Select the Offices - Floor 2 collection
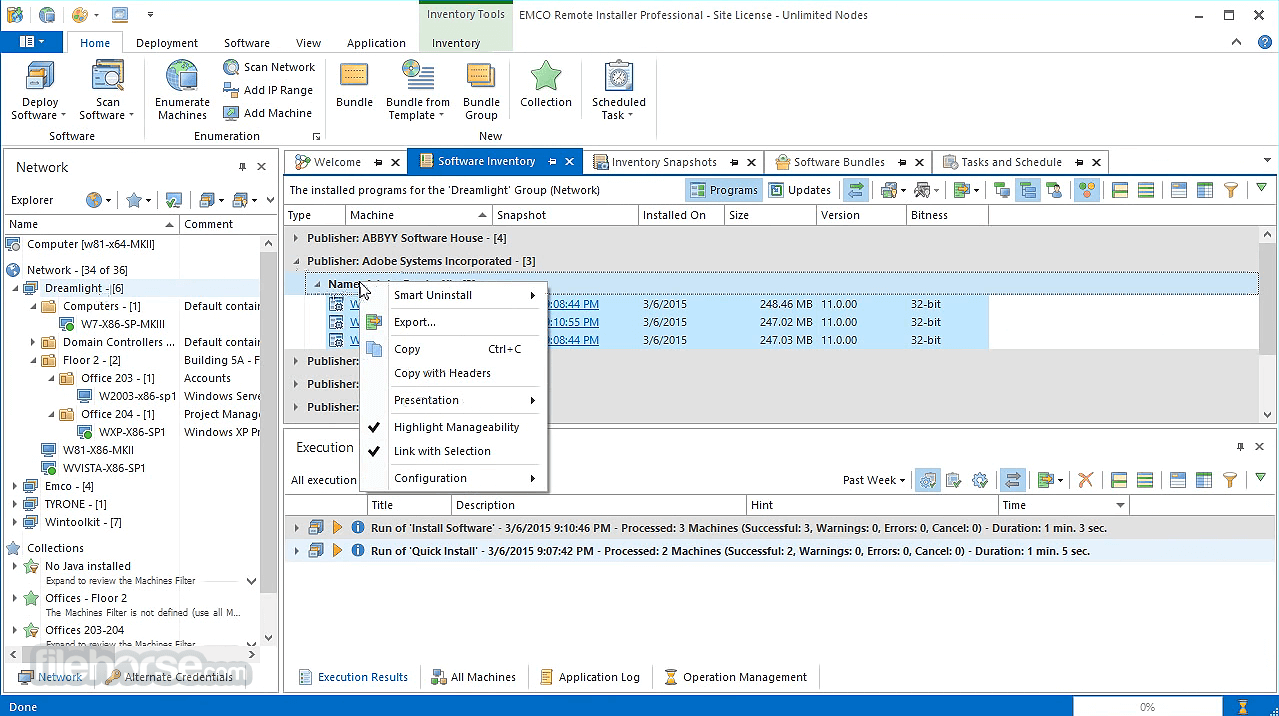The height and width of the screenshot is (716, 1279). tap(86, 598)
